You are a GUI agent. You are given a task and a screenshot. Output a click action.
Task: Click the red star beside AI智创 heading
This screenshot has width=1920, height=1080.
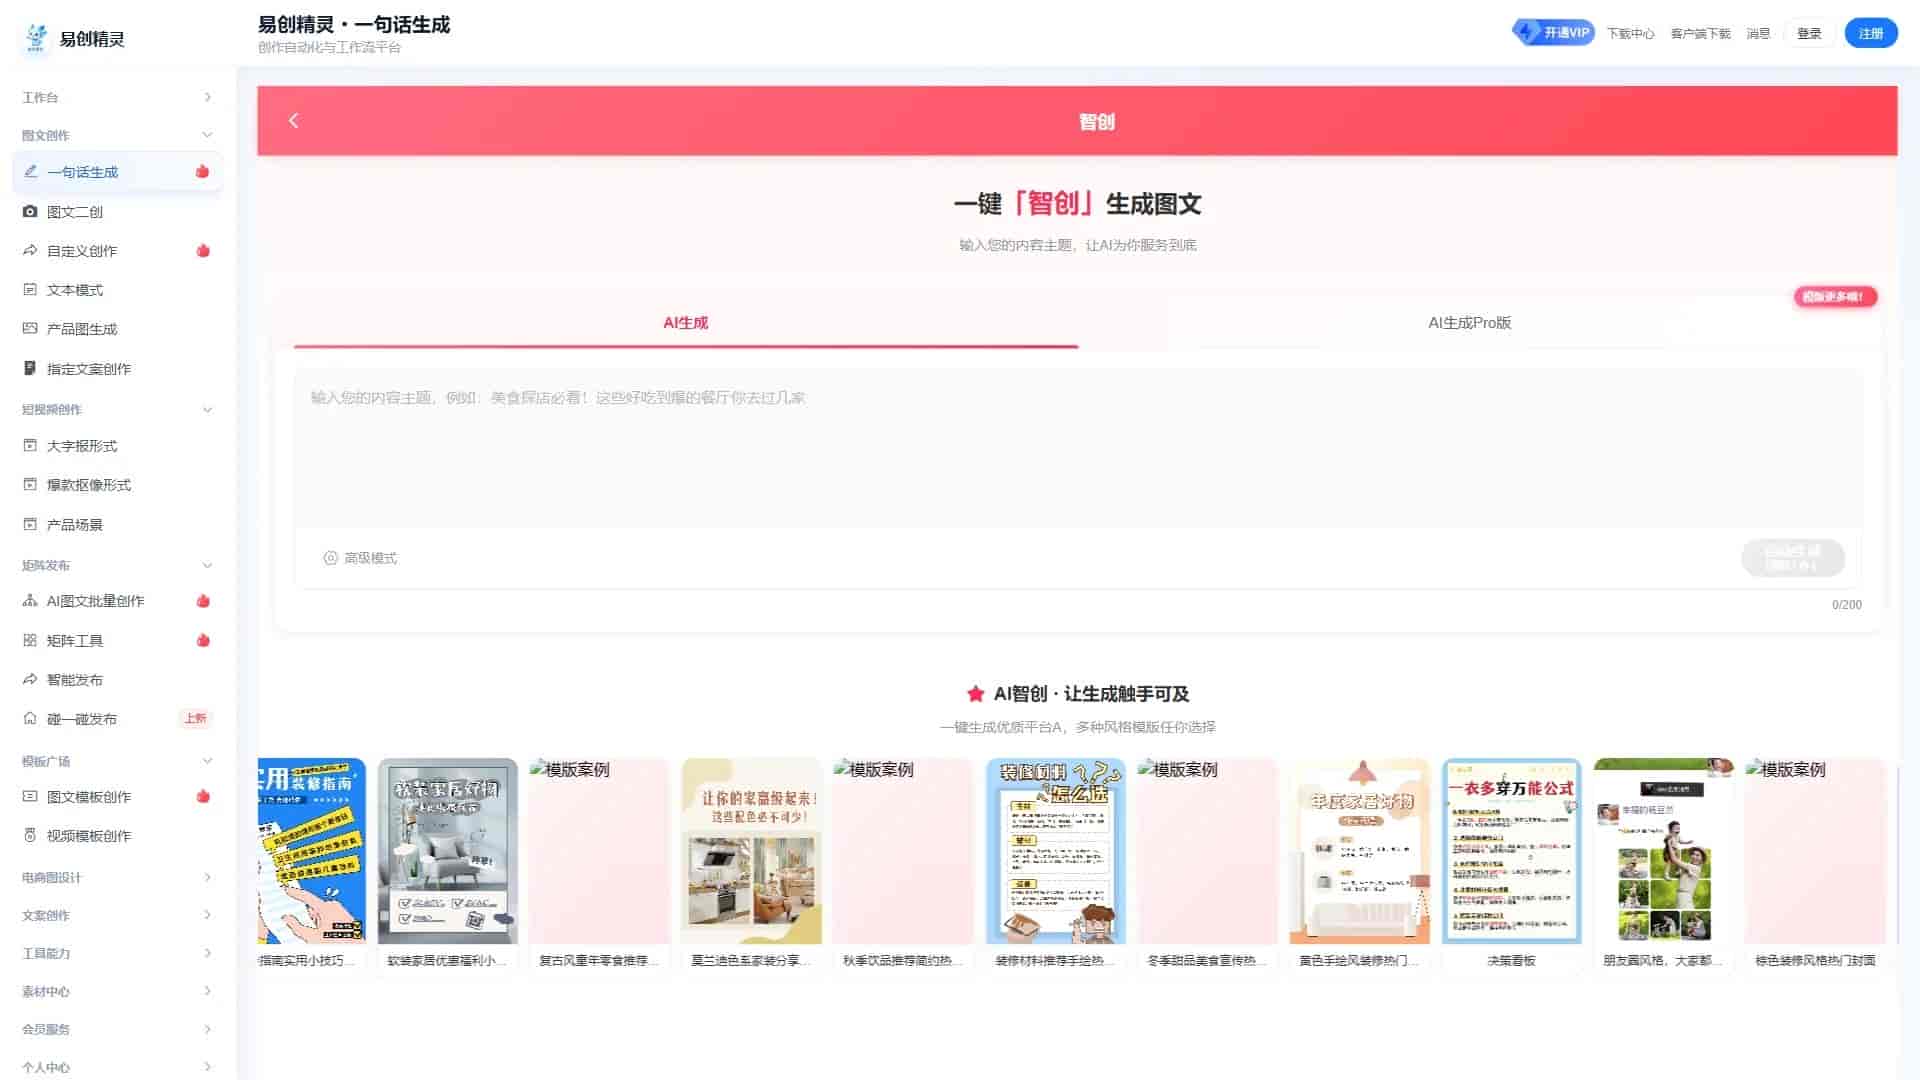(975, 694)
